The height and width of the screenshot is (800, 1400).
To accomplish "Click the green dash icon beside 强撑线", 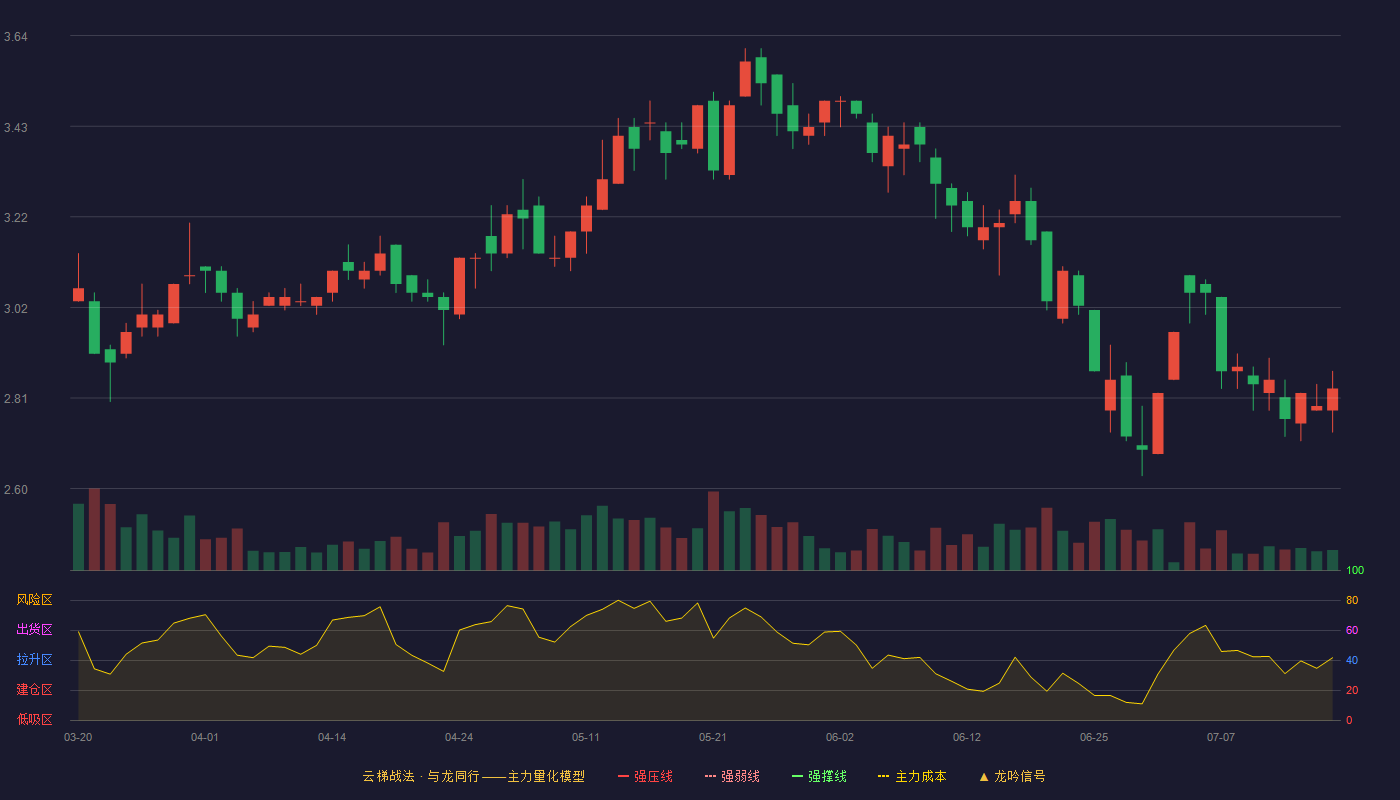I will click(x=798, y=776).
